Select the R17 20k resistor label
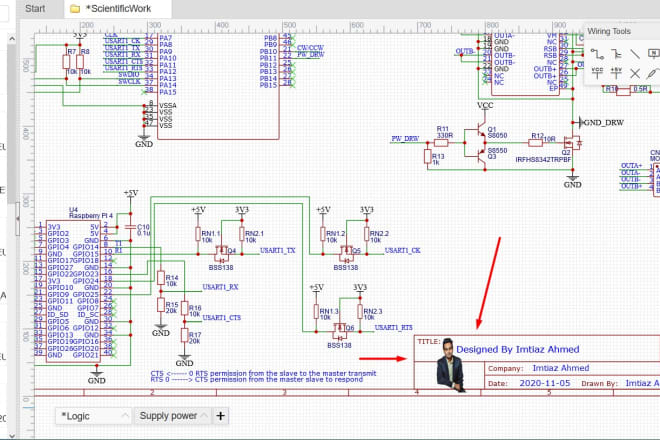This screenshot has width=660, height=440. (x=195, y=338)
